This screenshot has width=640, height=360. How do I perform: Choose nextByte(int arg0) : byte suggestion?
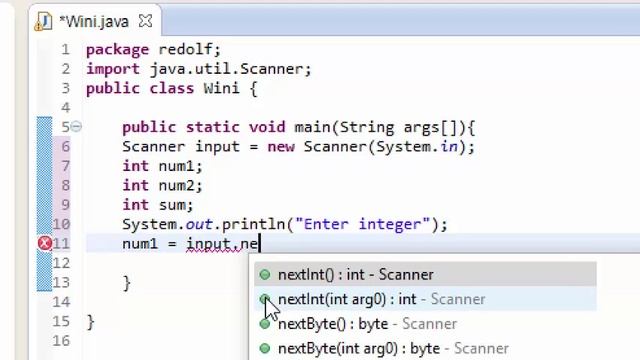[425, 349]
